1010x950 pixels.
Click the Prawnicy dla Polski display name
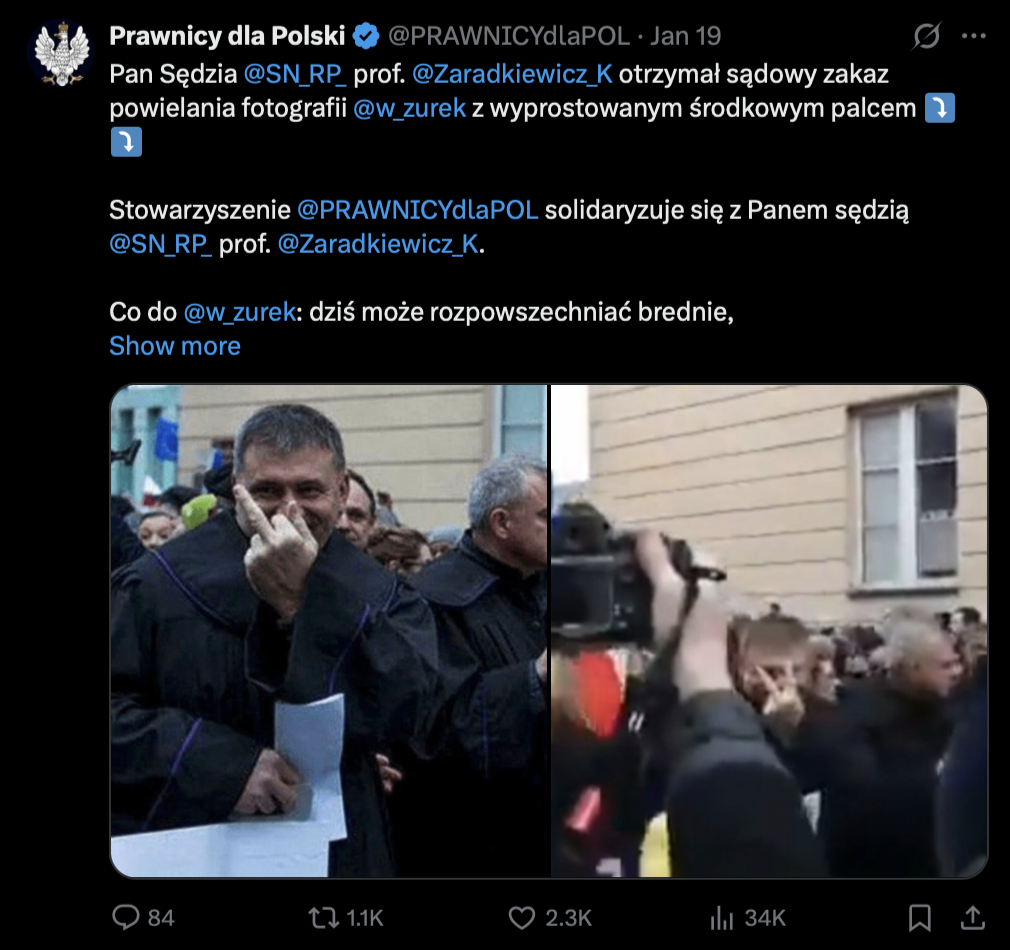(x=227, y=36)
